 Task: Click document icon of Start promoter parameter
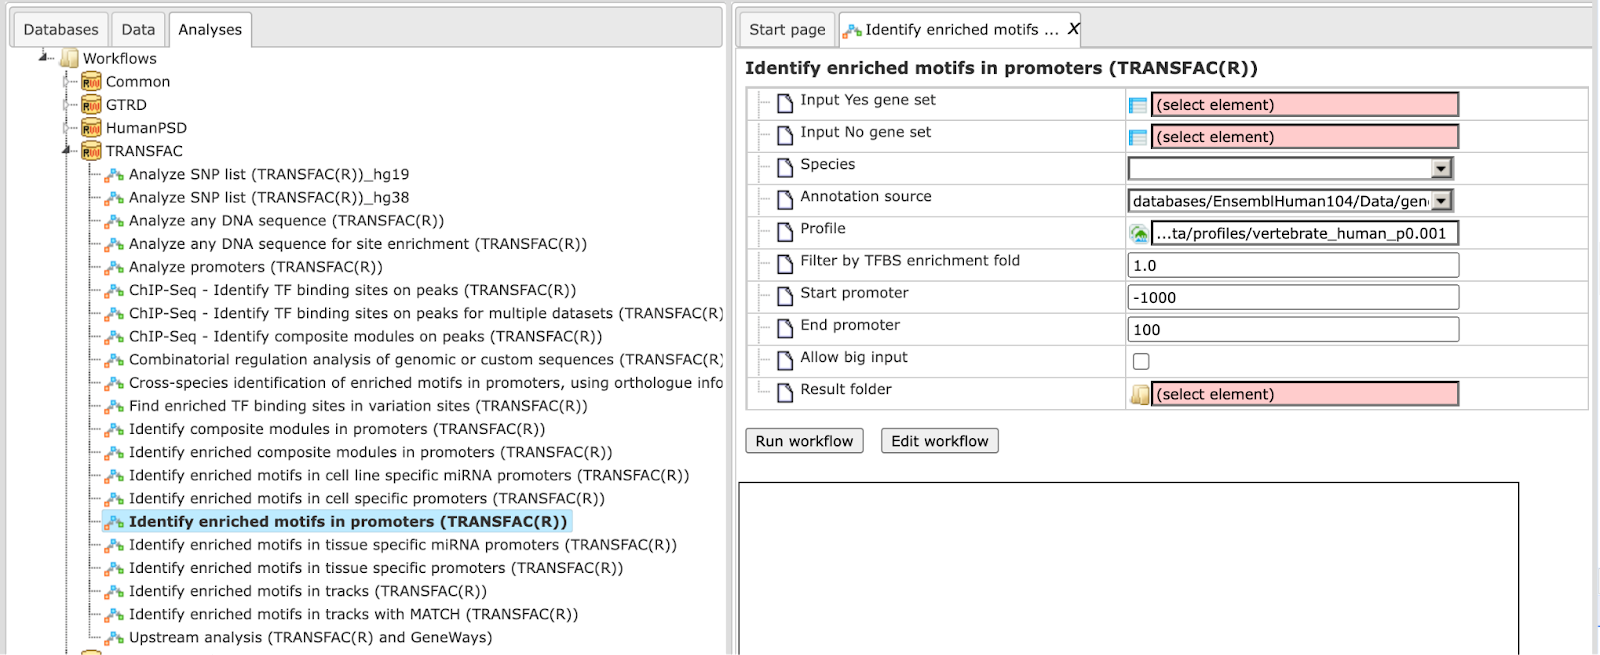point(785,295)
